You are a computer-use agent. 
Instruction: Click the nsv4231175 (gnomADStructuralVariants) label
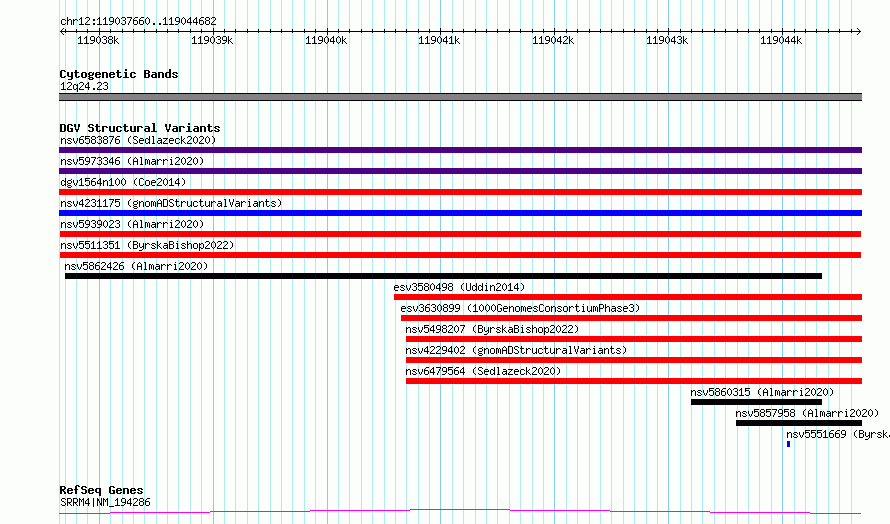(x=171, y=203)
